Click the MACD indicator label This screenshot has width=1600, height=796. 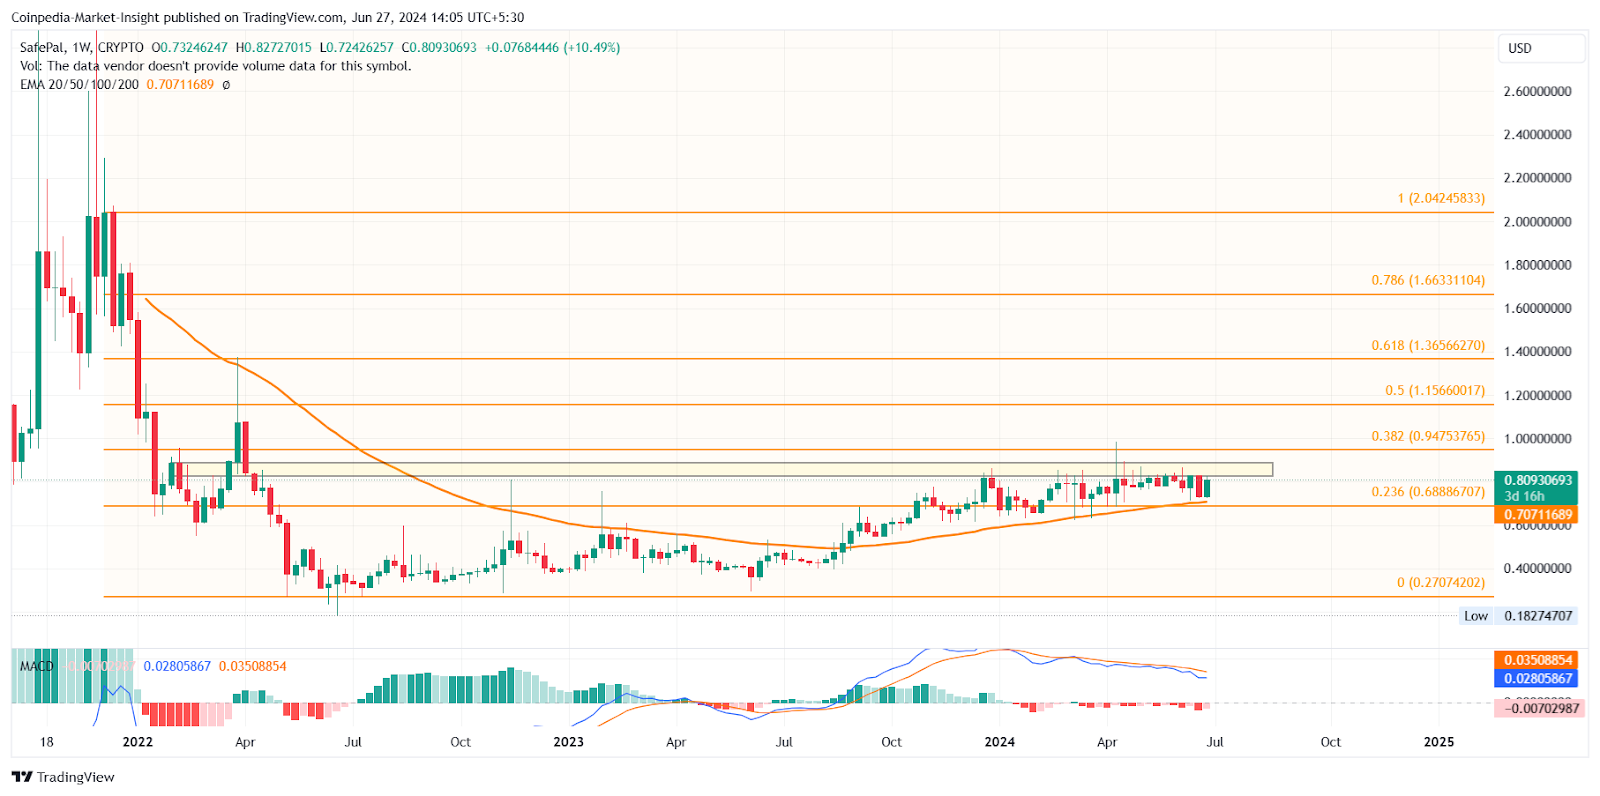pyautogui.click(x=37, y=666)
